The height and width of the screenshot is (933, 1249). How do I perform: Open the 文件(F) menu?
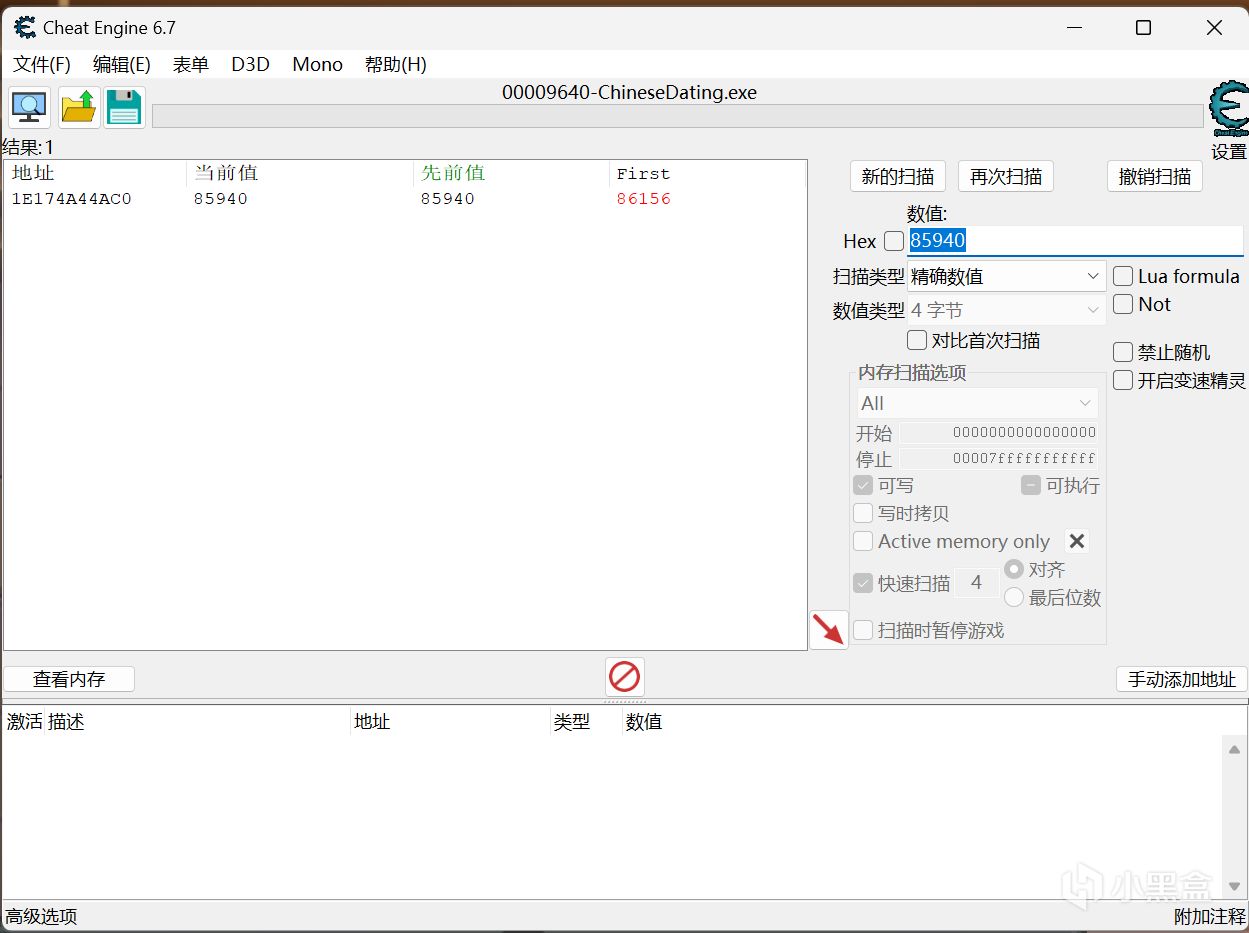42,64
